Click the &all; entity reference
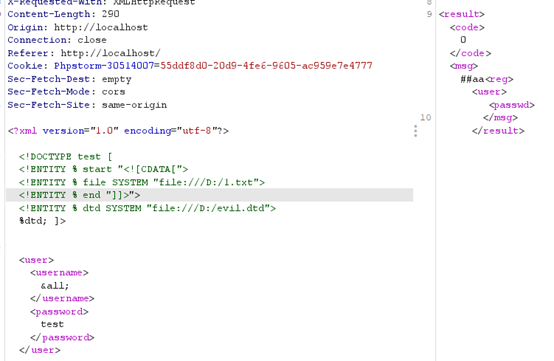 click(x=55, y=286)
